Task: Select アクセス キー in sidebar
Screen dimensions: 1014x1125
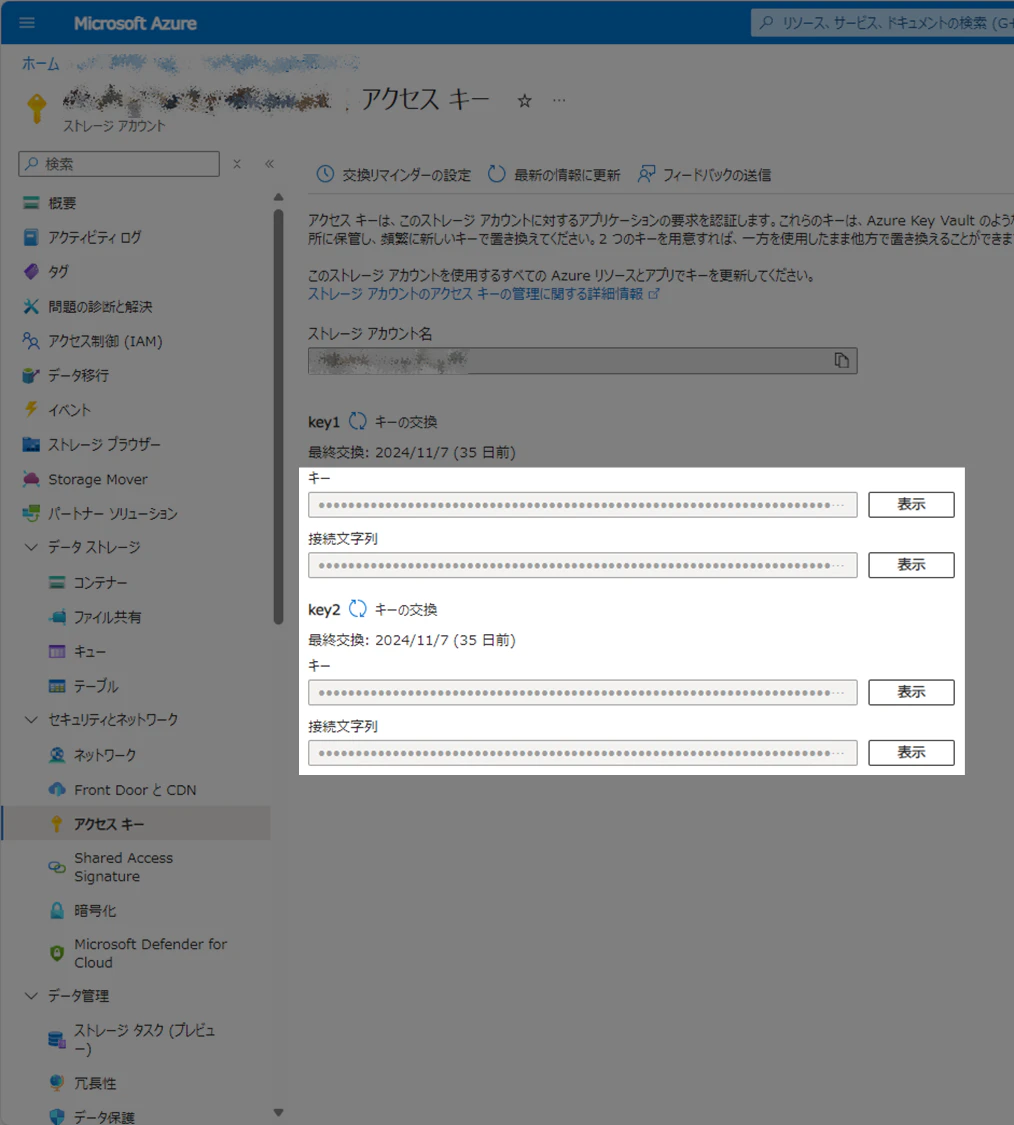Action: click(136, 824)
